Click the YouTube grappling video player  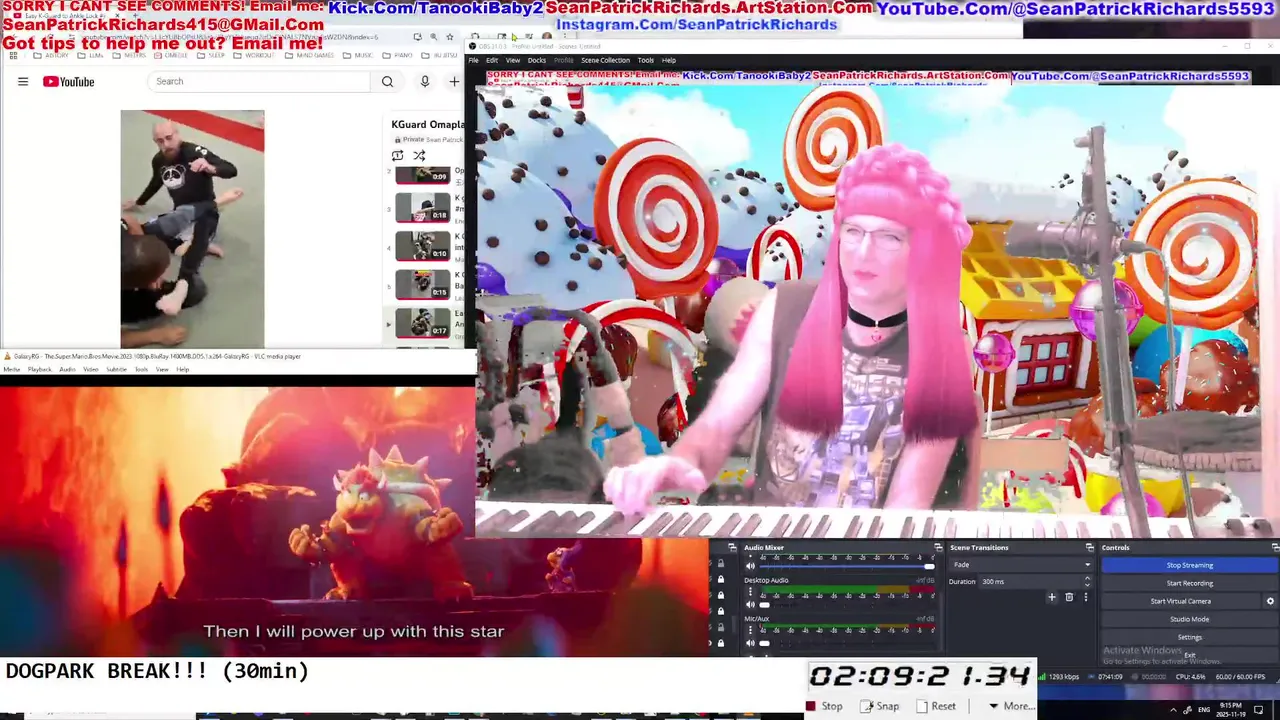pyautogui.click(x=192, y=228)
